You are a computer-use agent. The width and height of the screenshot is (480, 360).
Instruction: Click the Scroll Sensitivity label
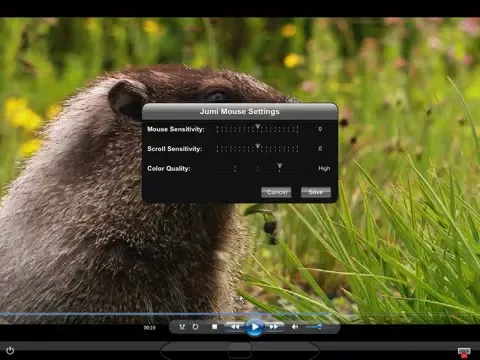coord(175,149)
